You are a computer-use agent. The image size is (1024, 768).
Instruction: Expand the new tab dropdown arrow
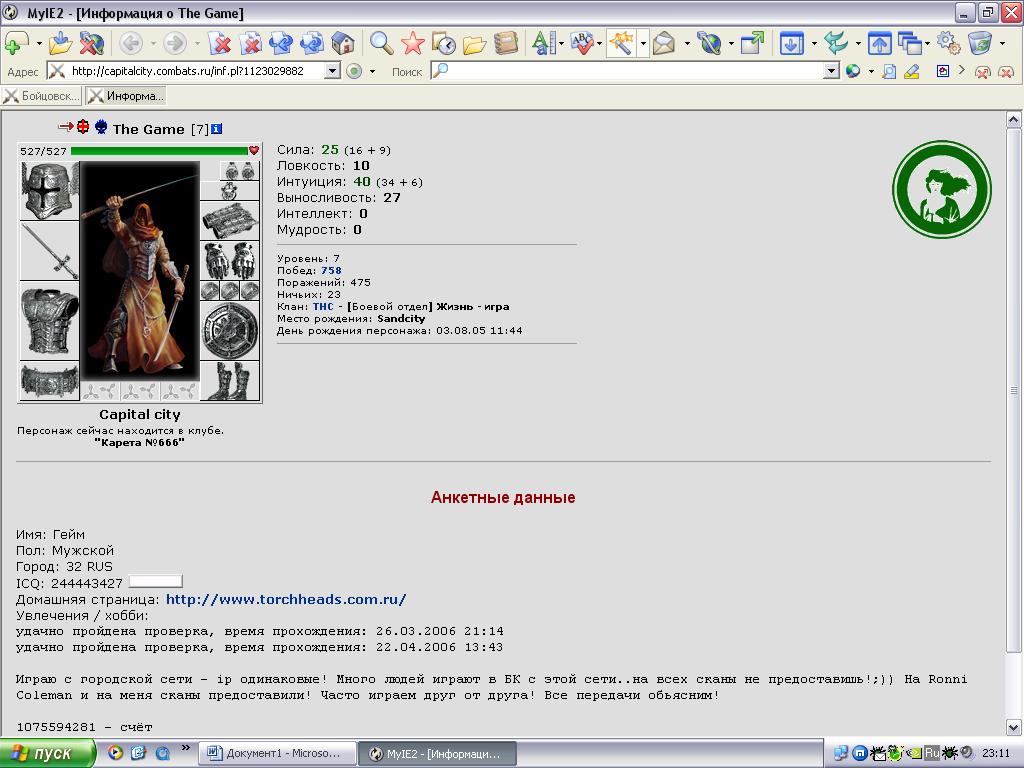[x=39, y=44]
